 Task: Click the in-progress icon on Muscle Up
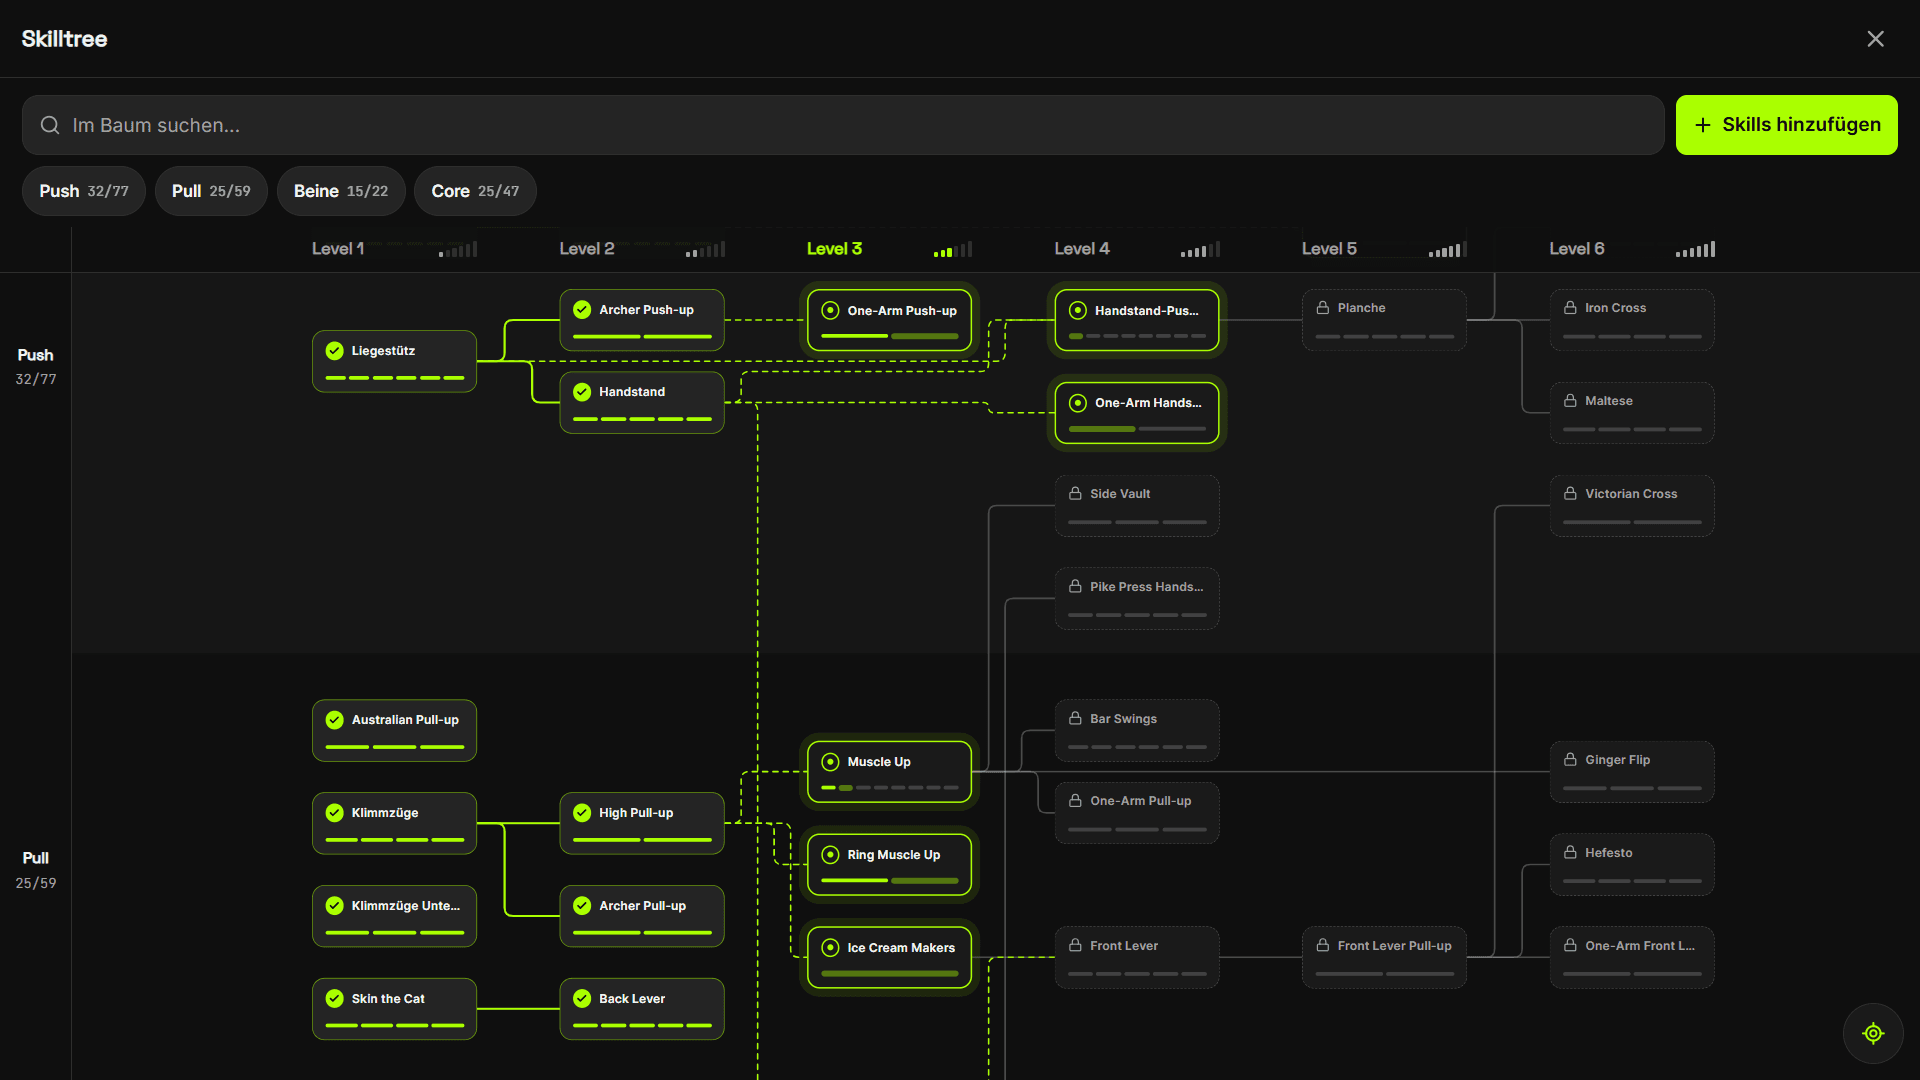click(830, 762)
